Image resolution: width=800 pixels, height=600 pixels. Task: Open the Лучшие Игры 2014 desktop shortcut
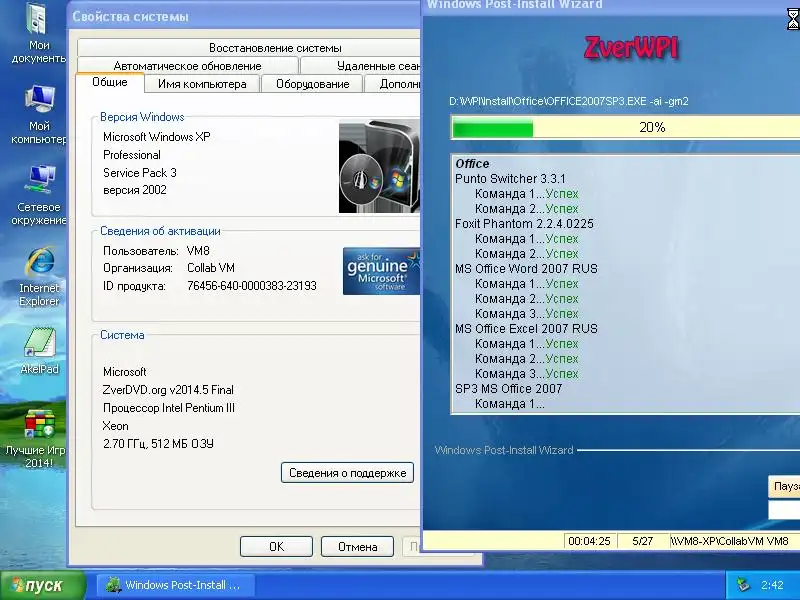coord(37,439)
